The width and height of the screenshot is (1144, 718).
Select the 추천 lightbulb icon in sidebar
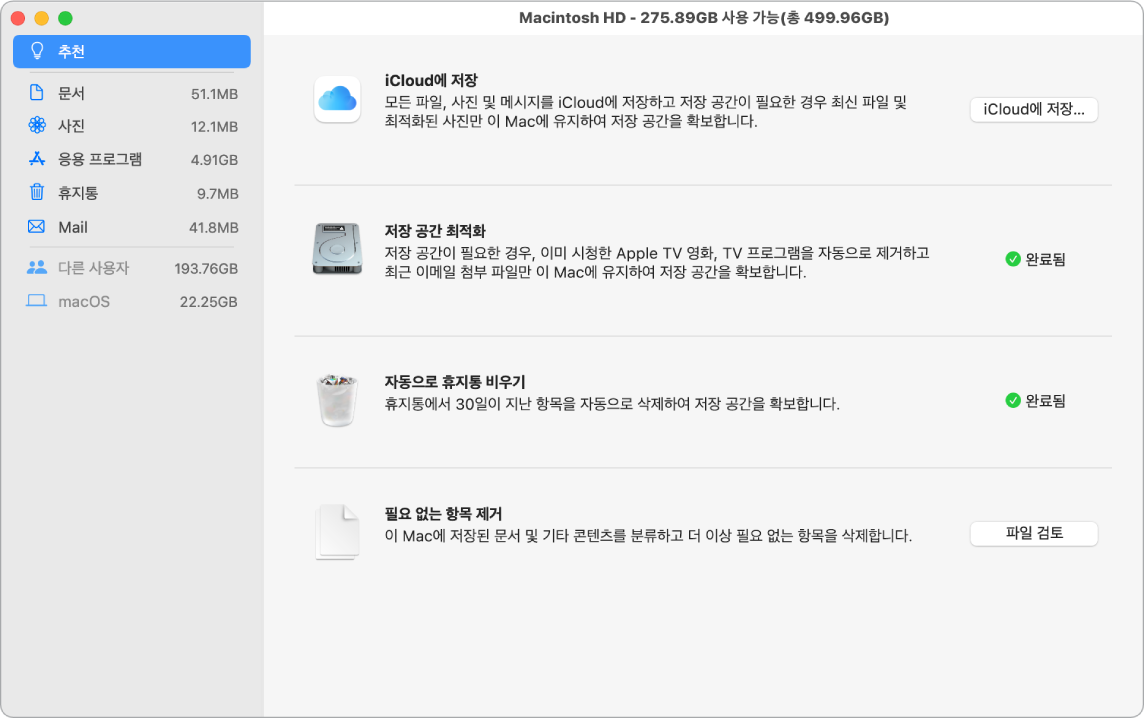(x=36, y=51)
